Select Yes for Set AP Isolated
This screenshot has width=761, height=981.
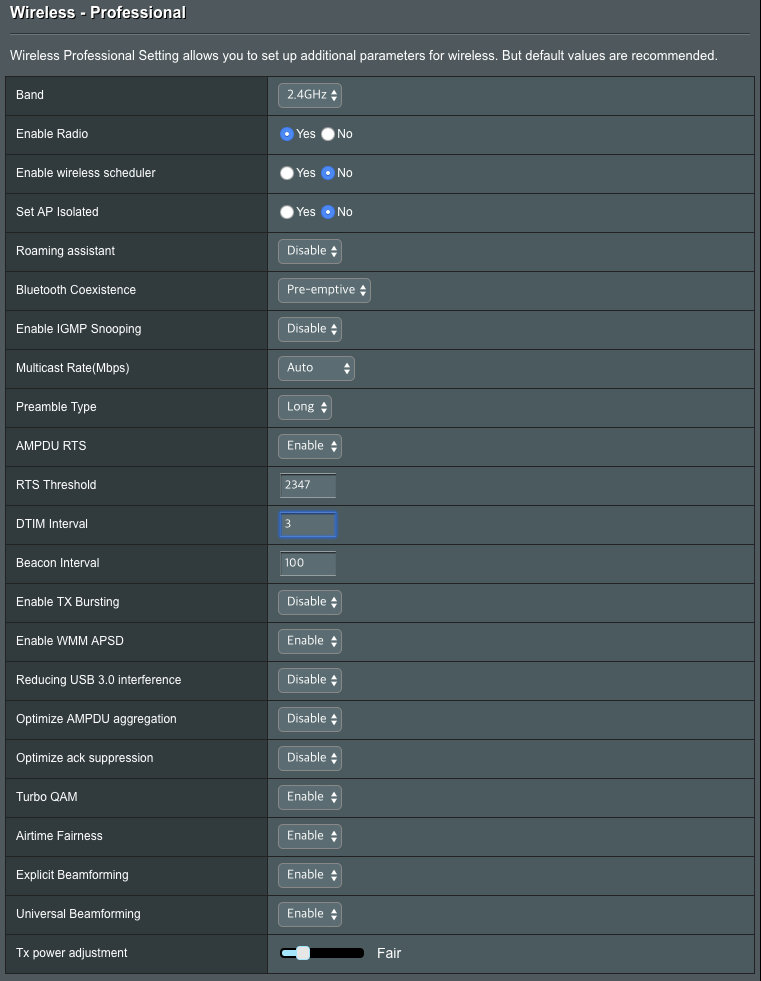[287, 212]
